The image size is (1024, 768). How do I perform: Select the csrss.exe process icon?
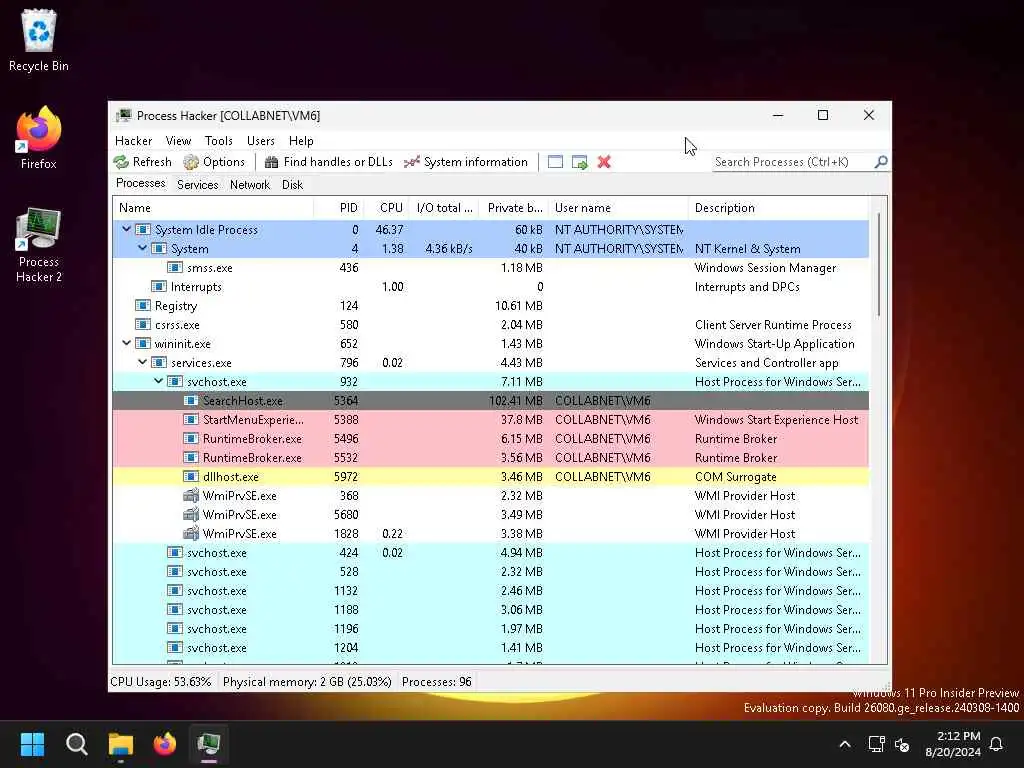(143, 325)
